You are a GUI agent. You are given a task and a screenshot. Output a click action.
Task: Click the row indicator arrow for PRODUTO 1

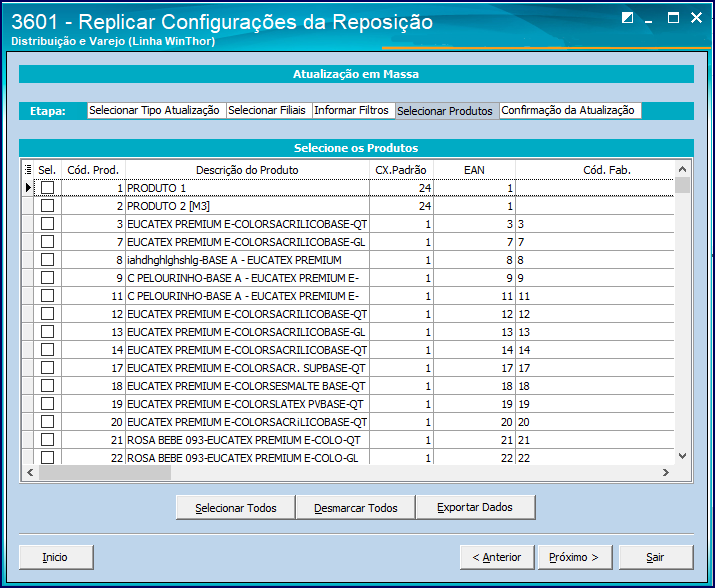click(28, 187)
